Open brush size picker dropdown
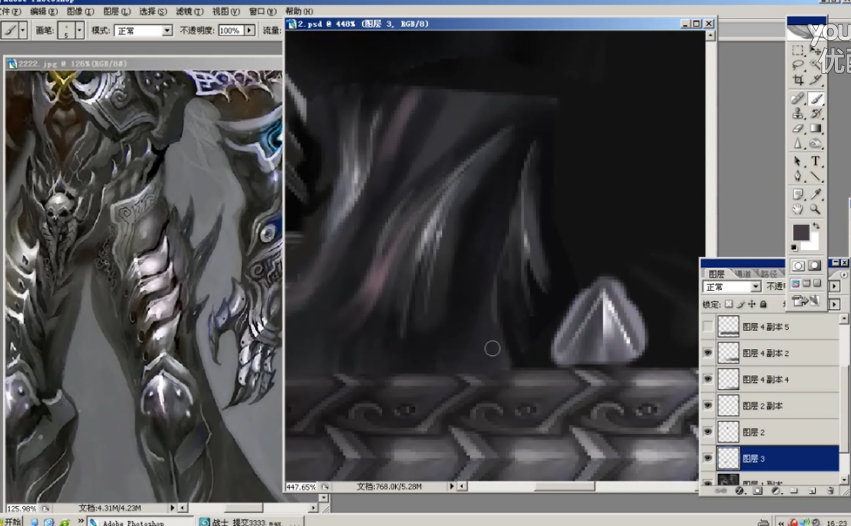 tap(80, 30)
